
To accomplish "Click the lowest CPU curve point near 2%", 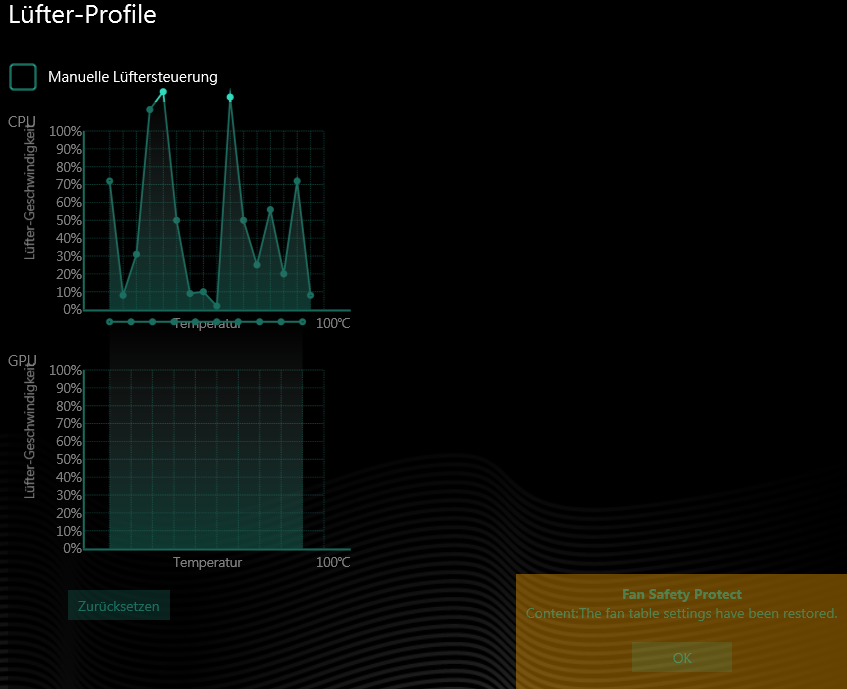I will coord(217,306).
